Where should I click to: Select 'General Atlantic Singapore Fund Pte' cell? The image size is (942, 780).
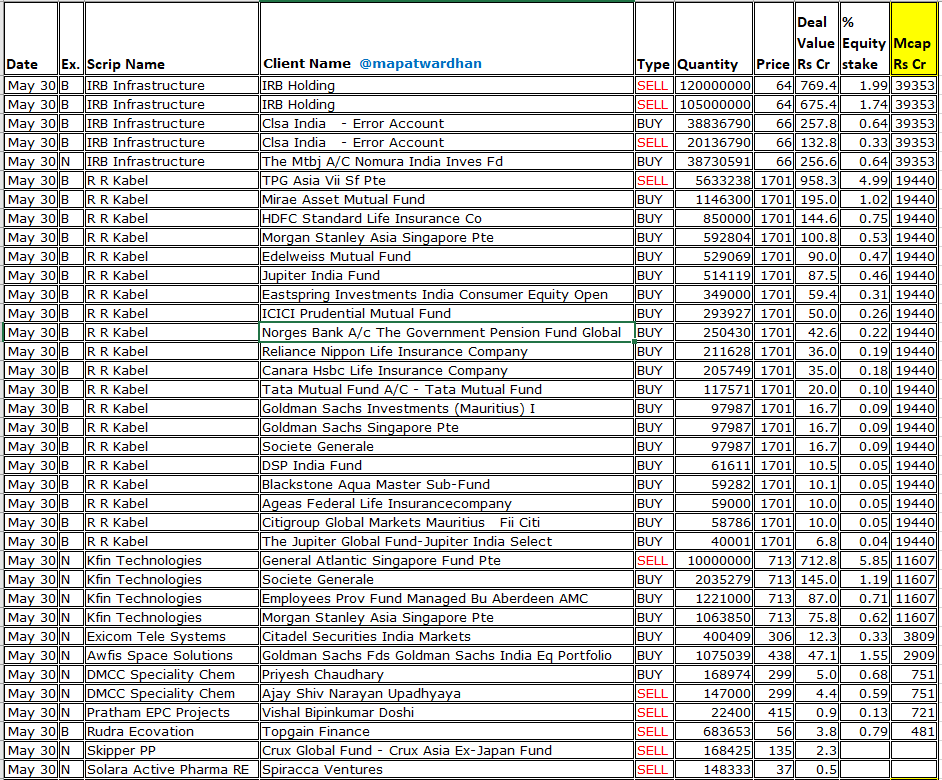pyautogui.click(x=447, y=561)
